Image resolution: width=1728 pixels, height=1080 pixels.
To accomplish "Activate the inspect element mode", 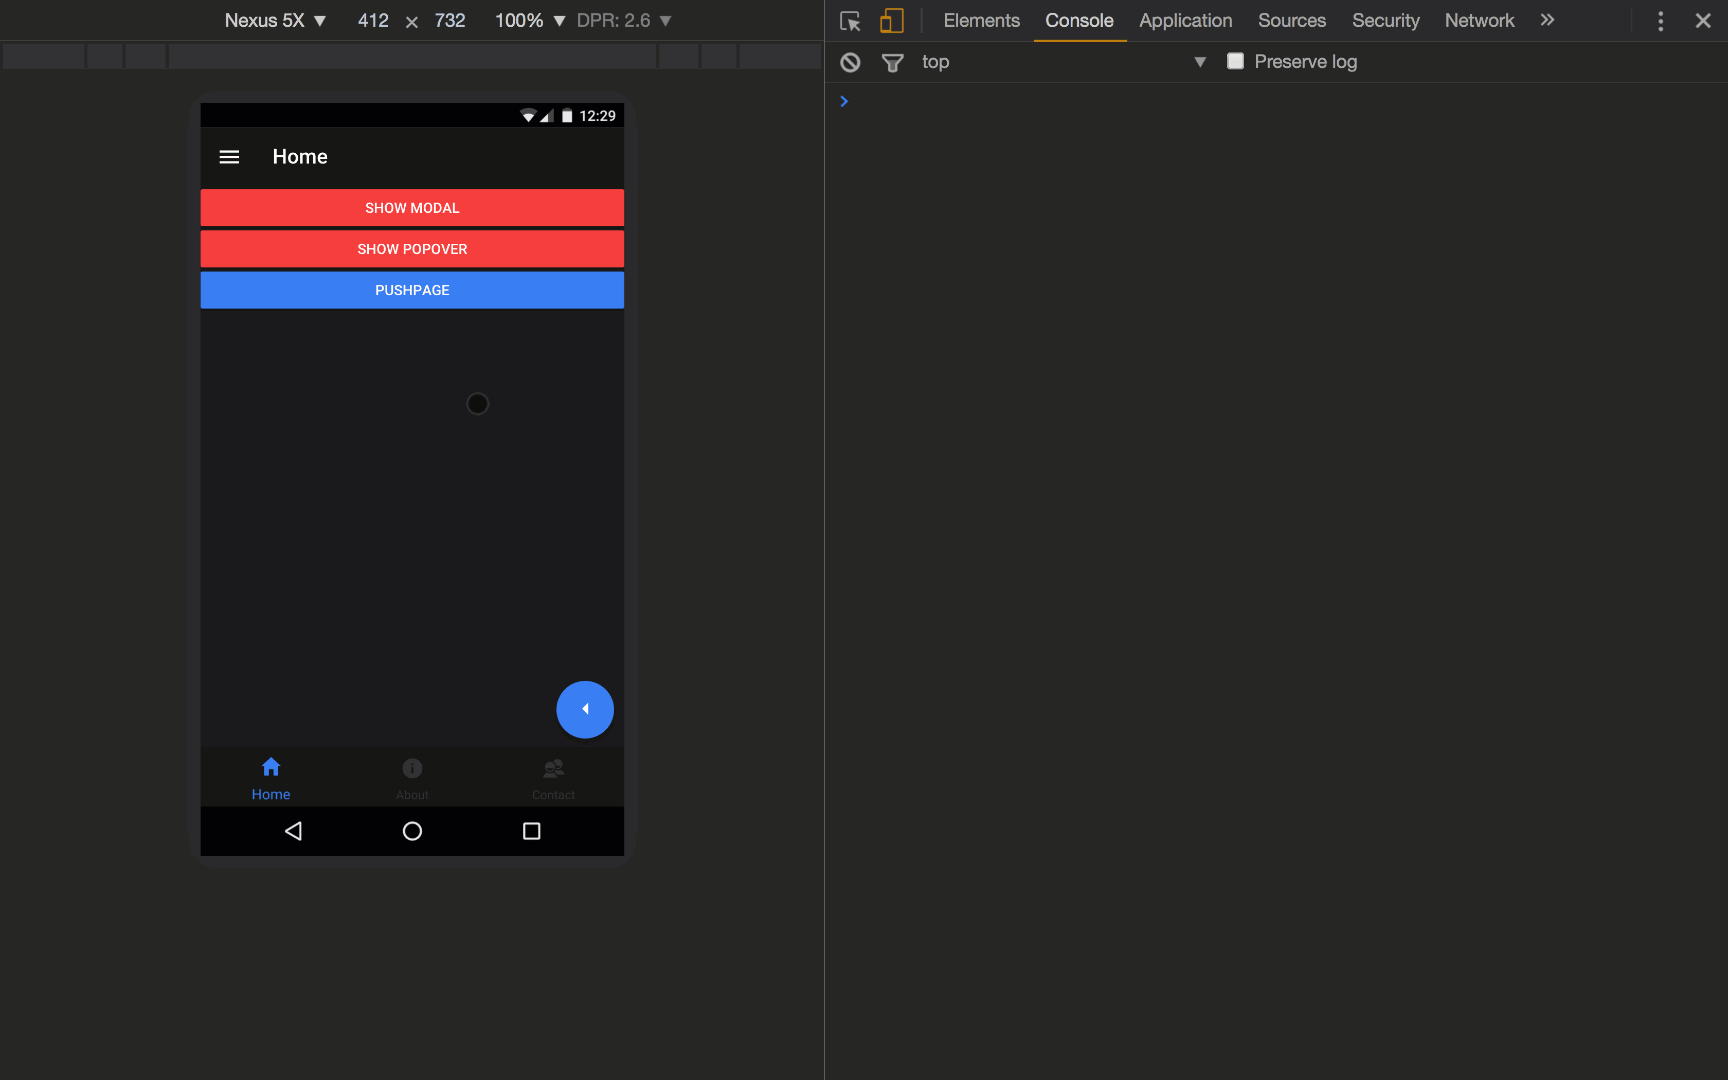I will (850, 20).
